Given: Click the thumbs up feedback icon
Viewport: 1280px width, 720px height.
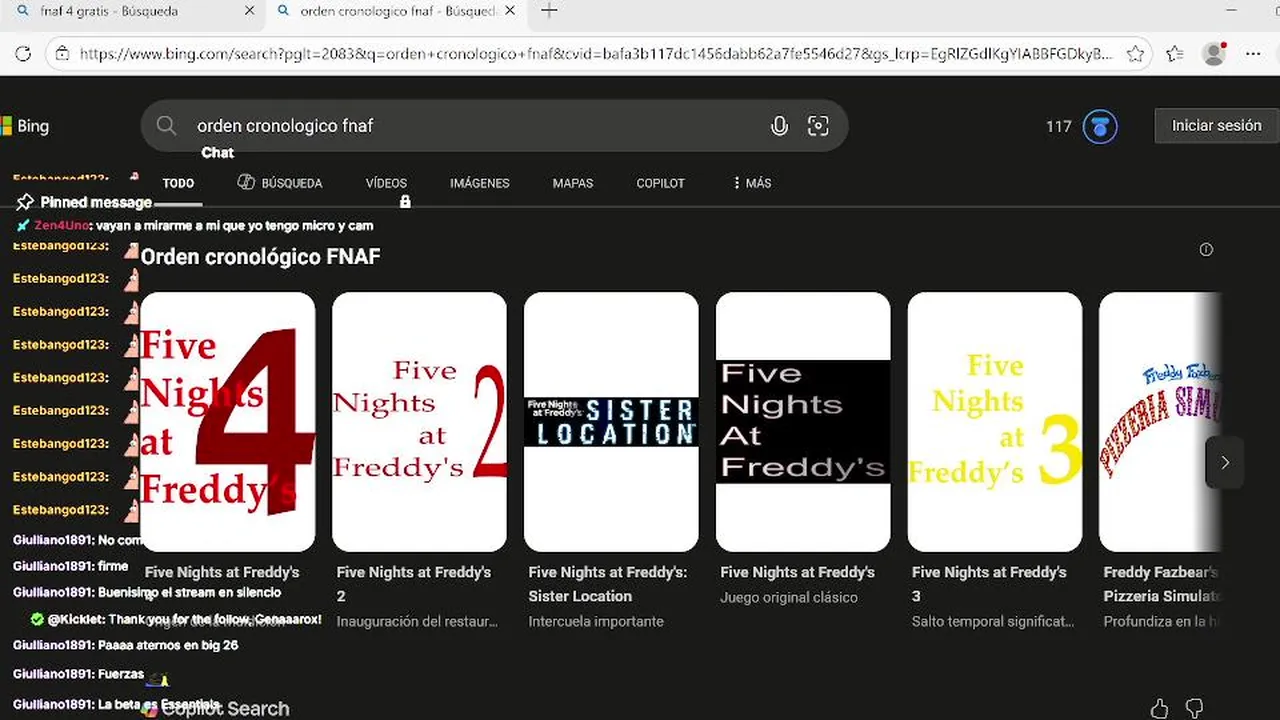Looking at the screenshot, I should (1159, 708).
